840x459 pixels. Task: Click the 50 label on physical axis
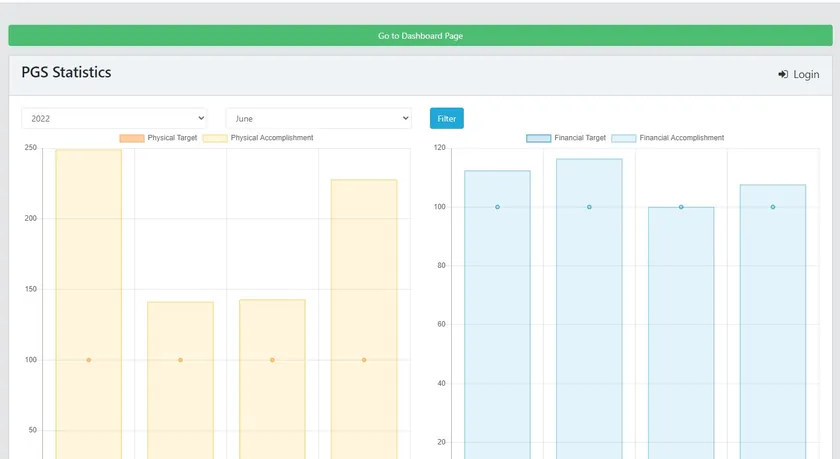click(33, 430)
